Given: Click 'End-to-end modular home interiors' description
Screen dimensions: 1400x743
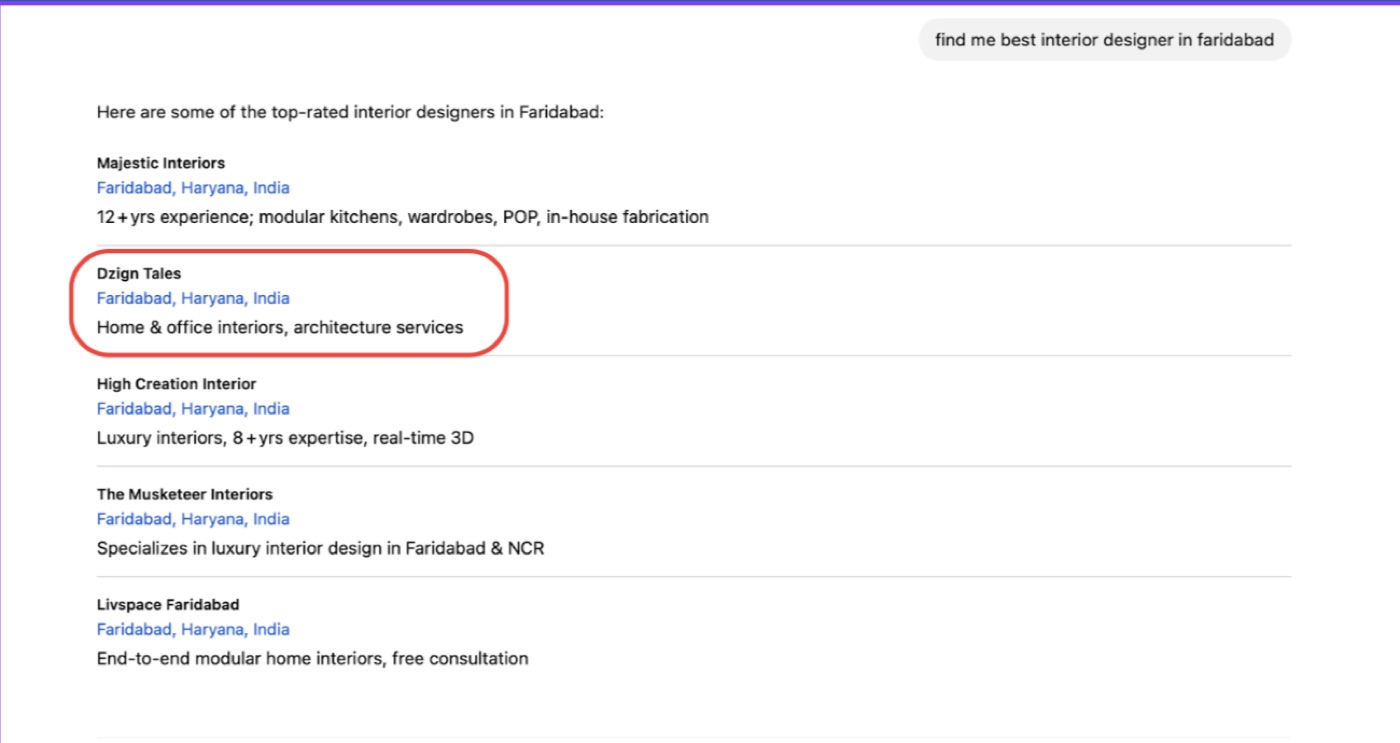Looking at the screenshot, I should tap(313, 659).
